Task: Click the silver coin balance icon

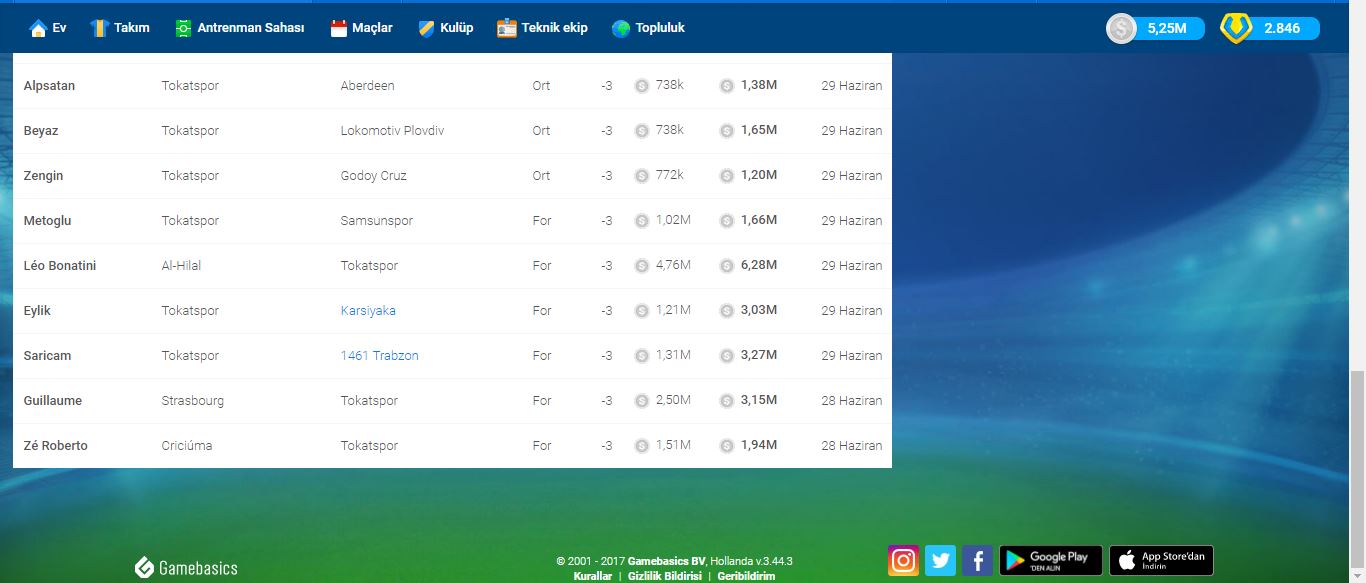Action: tap(1121, 28)
